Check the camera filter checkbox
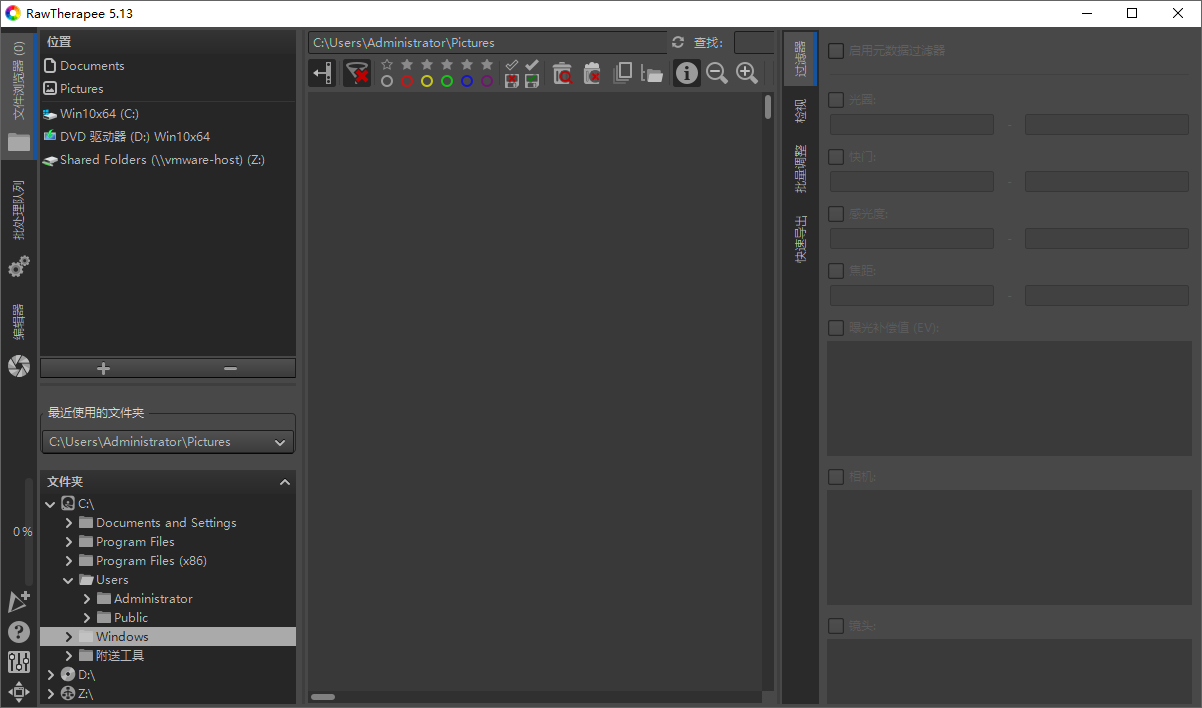1202x708 pixels. coord(836,477)
